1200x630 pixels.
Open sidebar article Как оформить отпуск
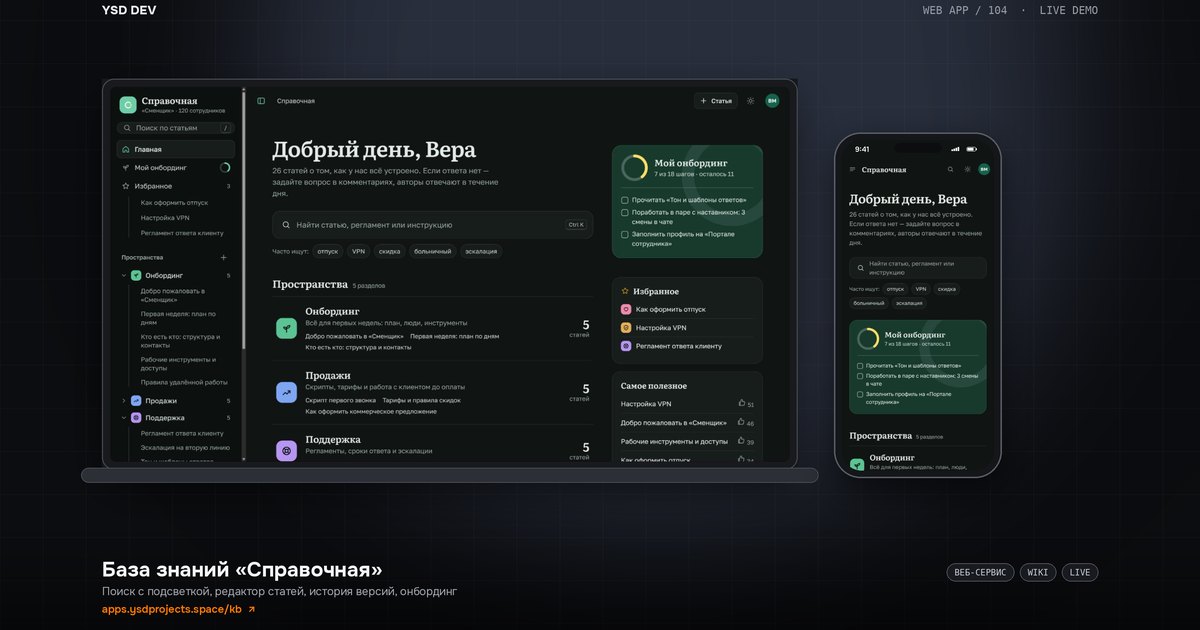pos(174,202)
